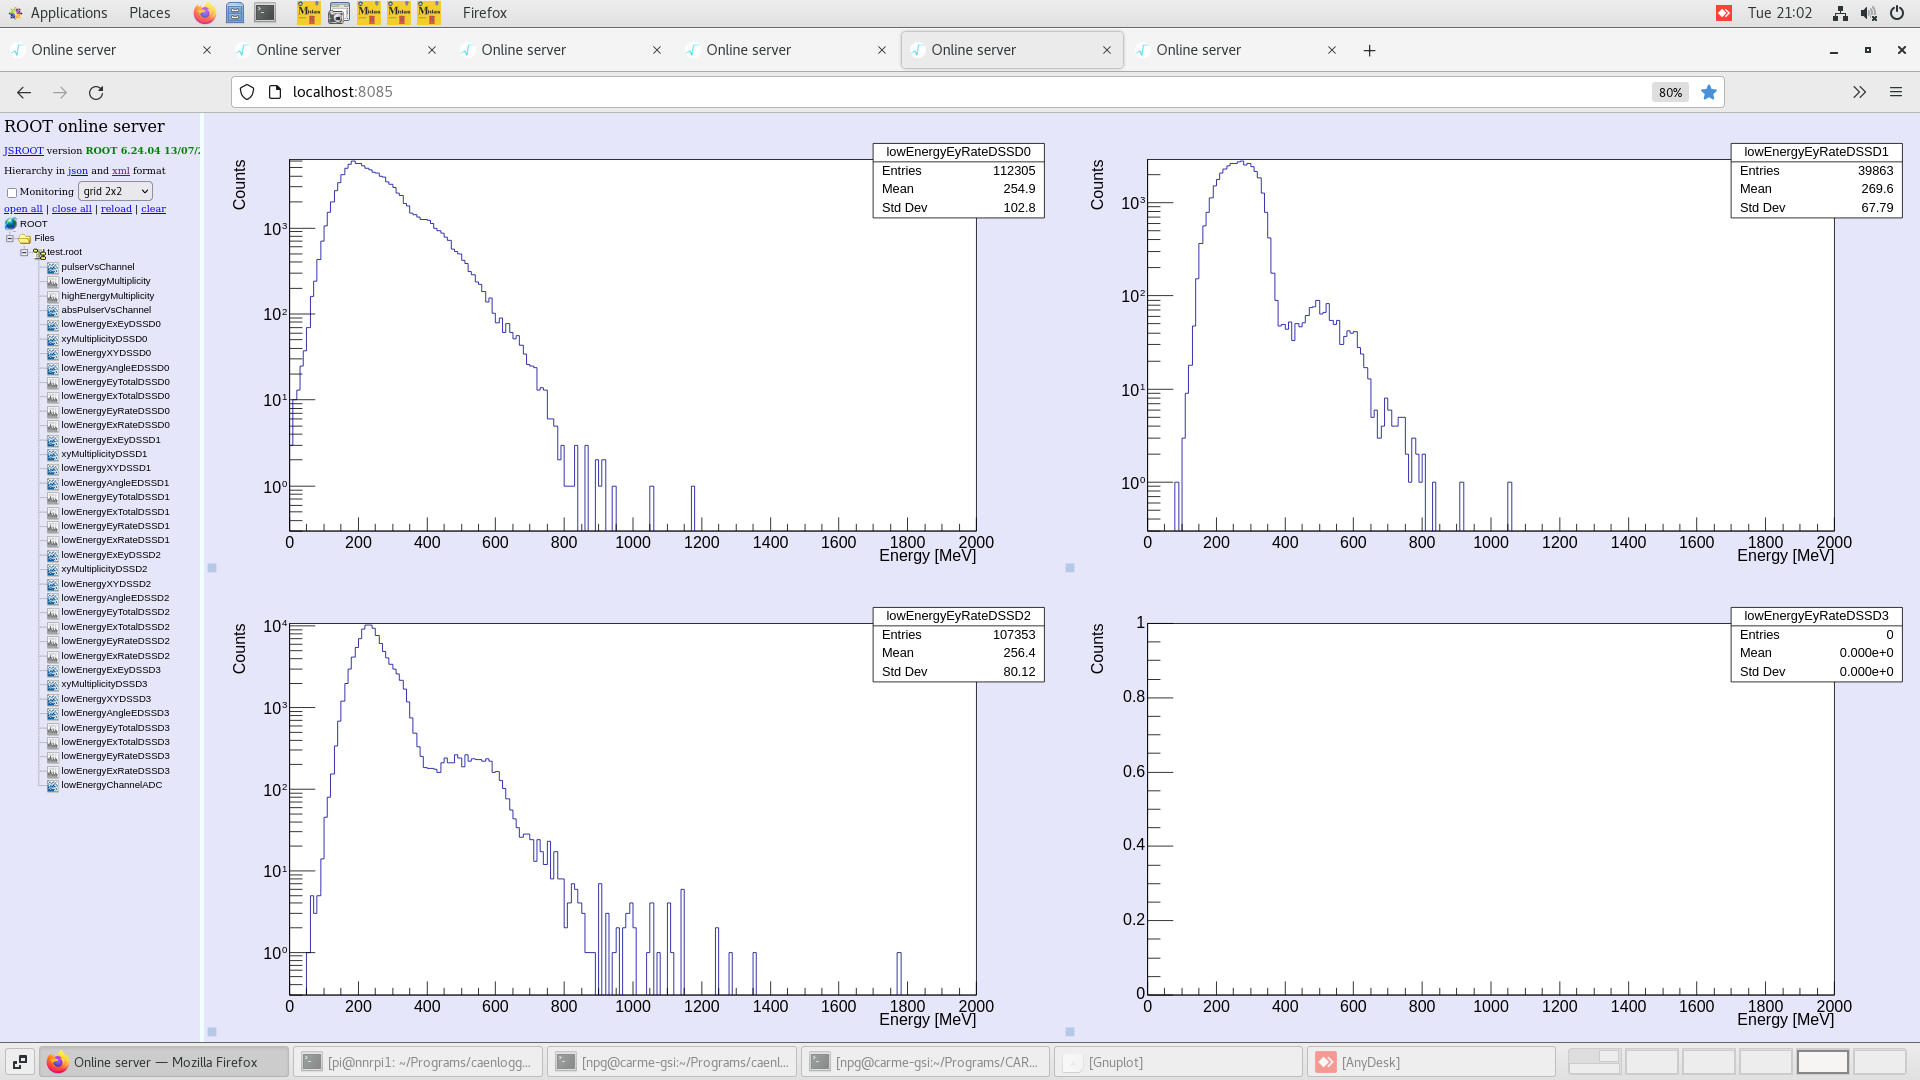Click the 'close all' link
1920x1080 pixels.
[x=71, y=209]
